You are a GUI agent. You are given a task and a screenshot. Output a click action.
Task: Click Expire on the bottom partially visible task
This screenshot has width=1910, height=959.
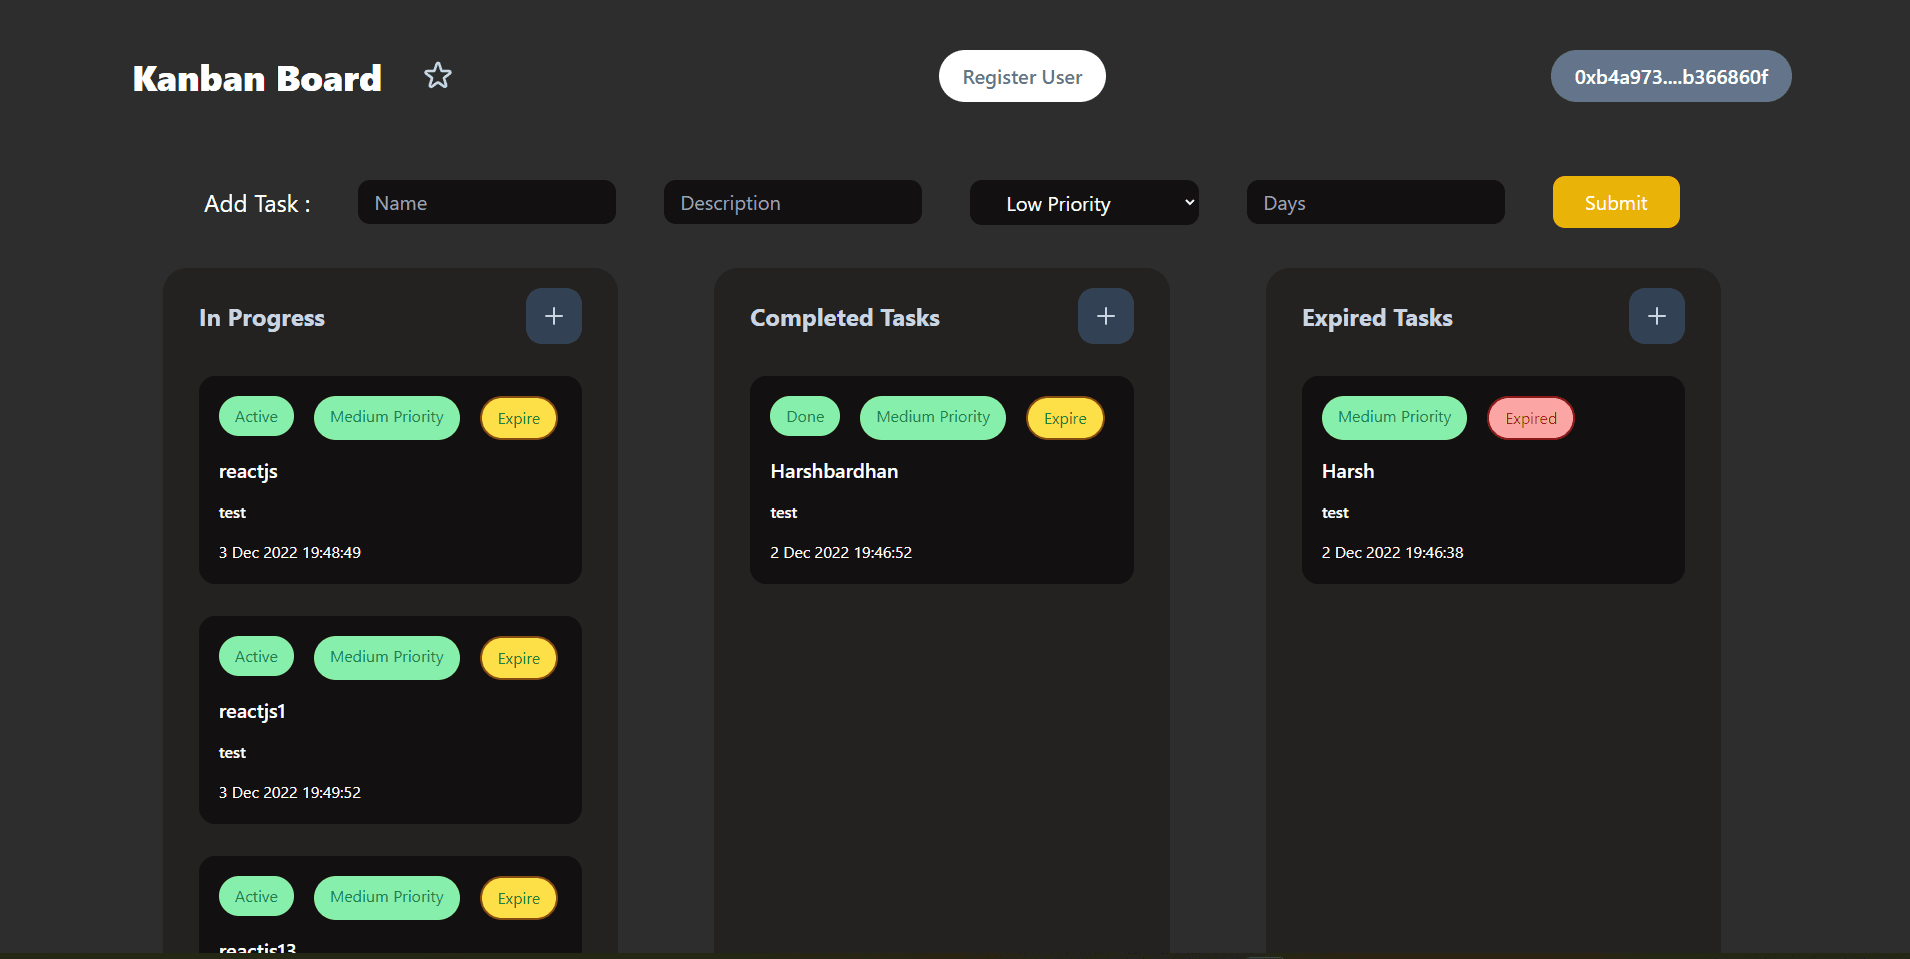[519, 898]
